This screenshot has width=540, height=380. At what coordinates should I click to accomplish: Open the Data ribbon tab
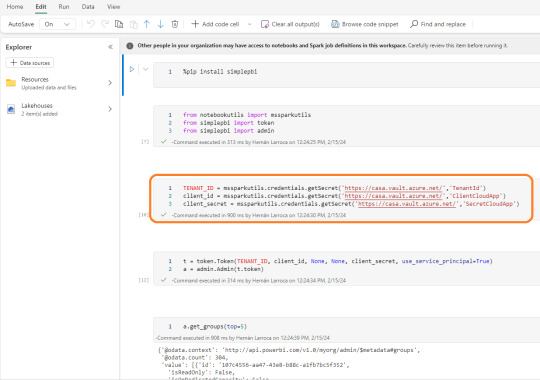click(88, 7)
